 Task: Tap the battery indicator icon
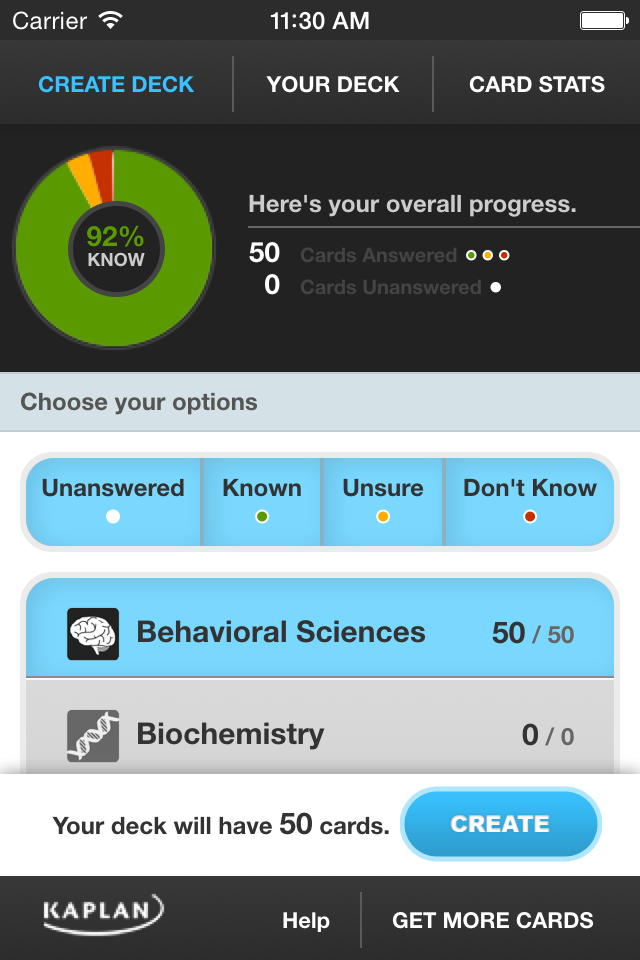(x=604, y=21)
